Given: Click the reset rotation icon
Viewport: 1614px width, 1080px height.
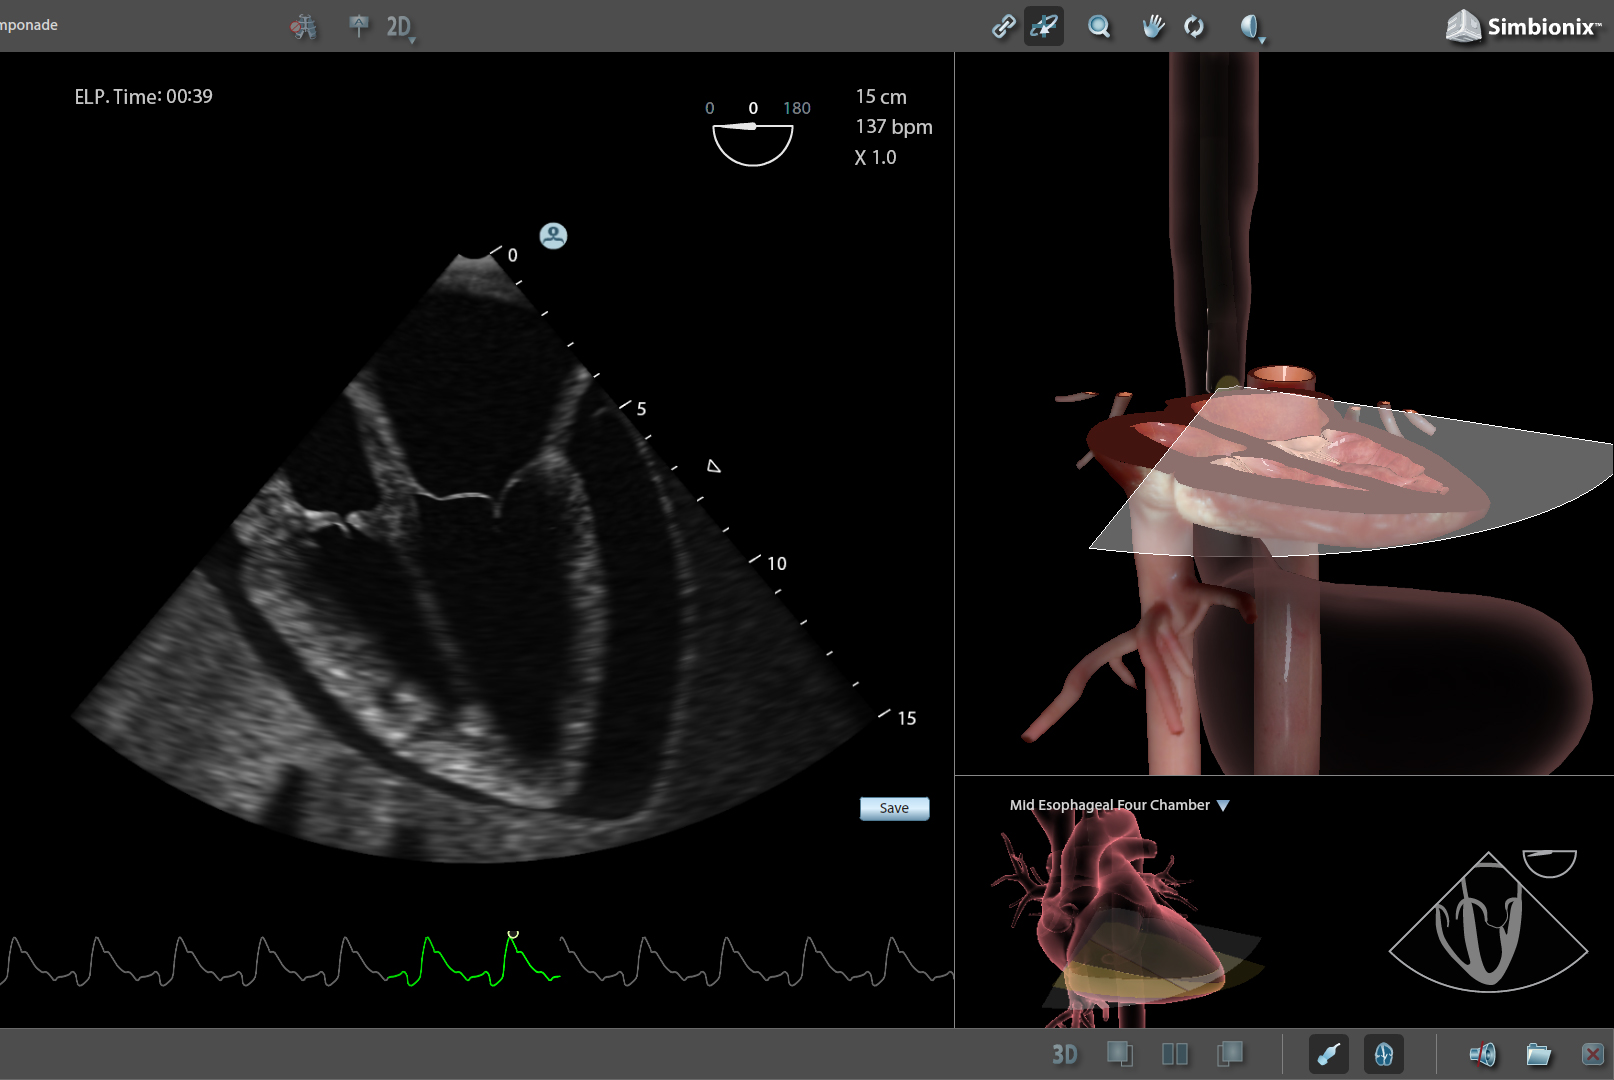Looking at the screenshot, I should (x=1194, y=27).
